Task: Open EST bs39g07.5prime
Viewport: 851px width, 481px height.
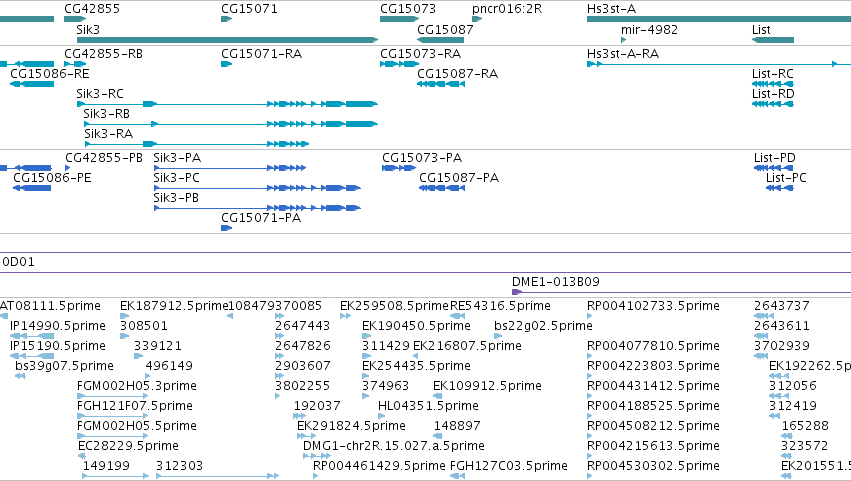Action: 65,366
